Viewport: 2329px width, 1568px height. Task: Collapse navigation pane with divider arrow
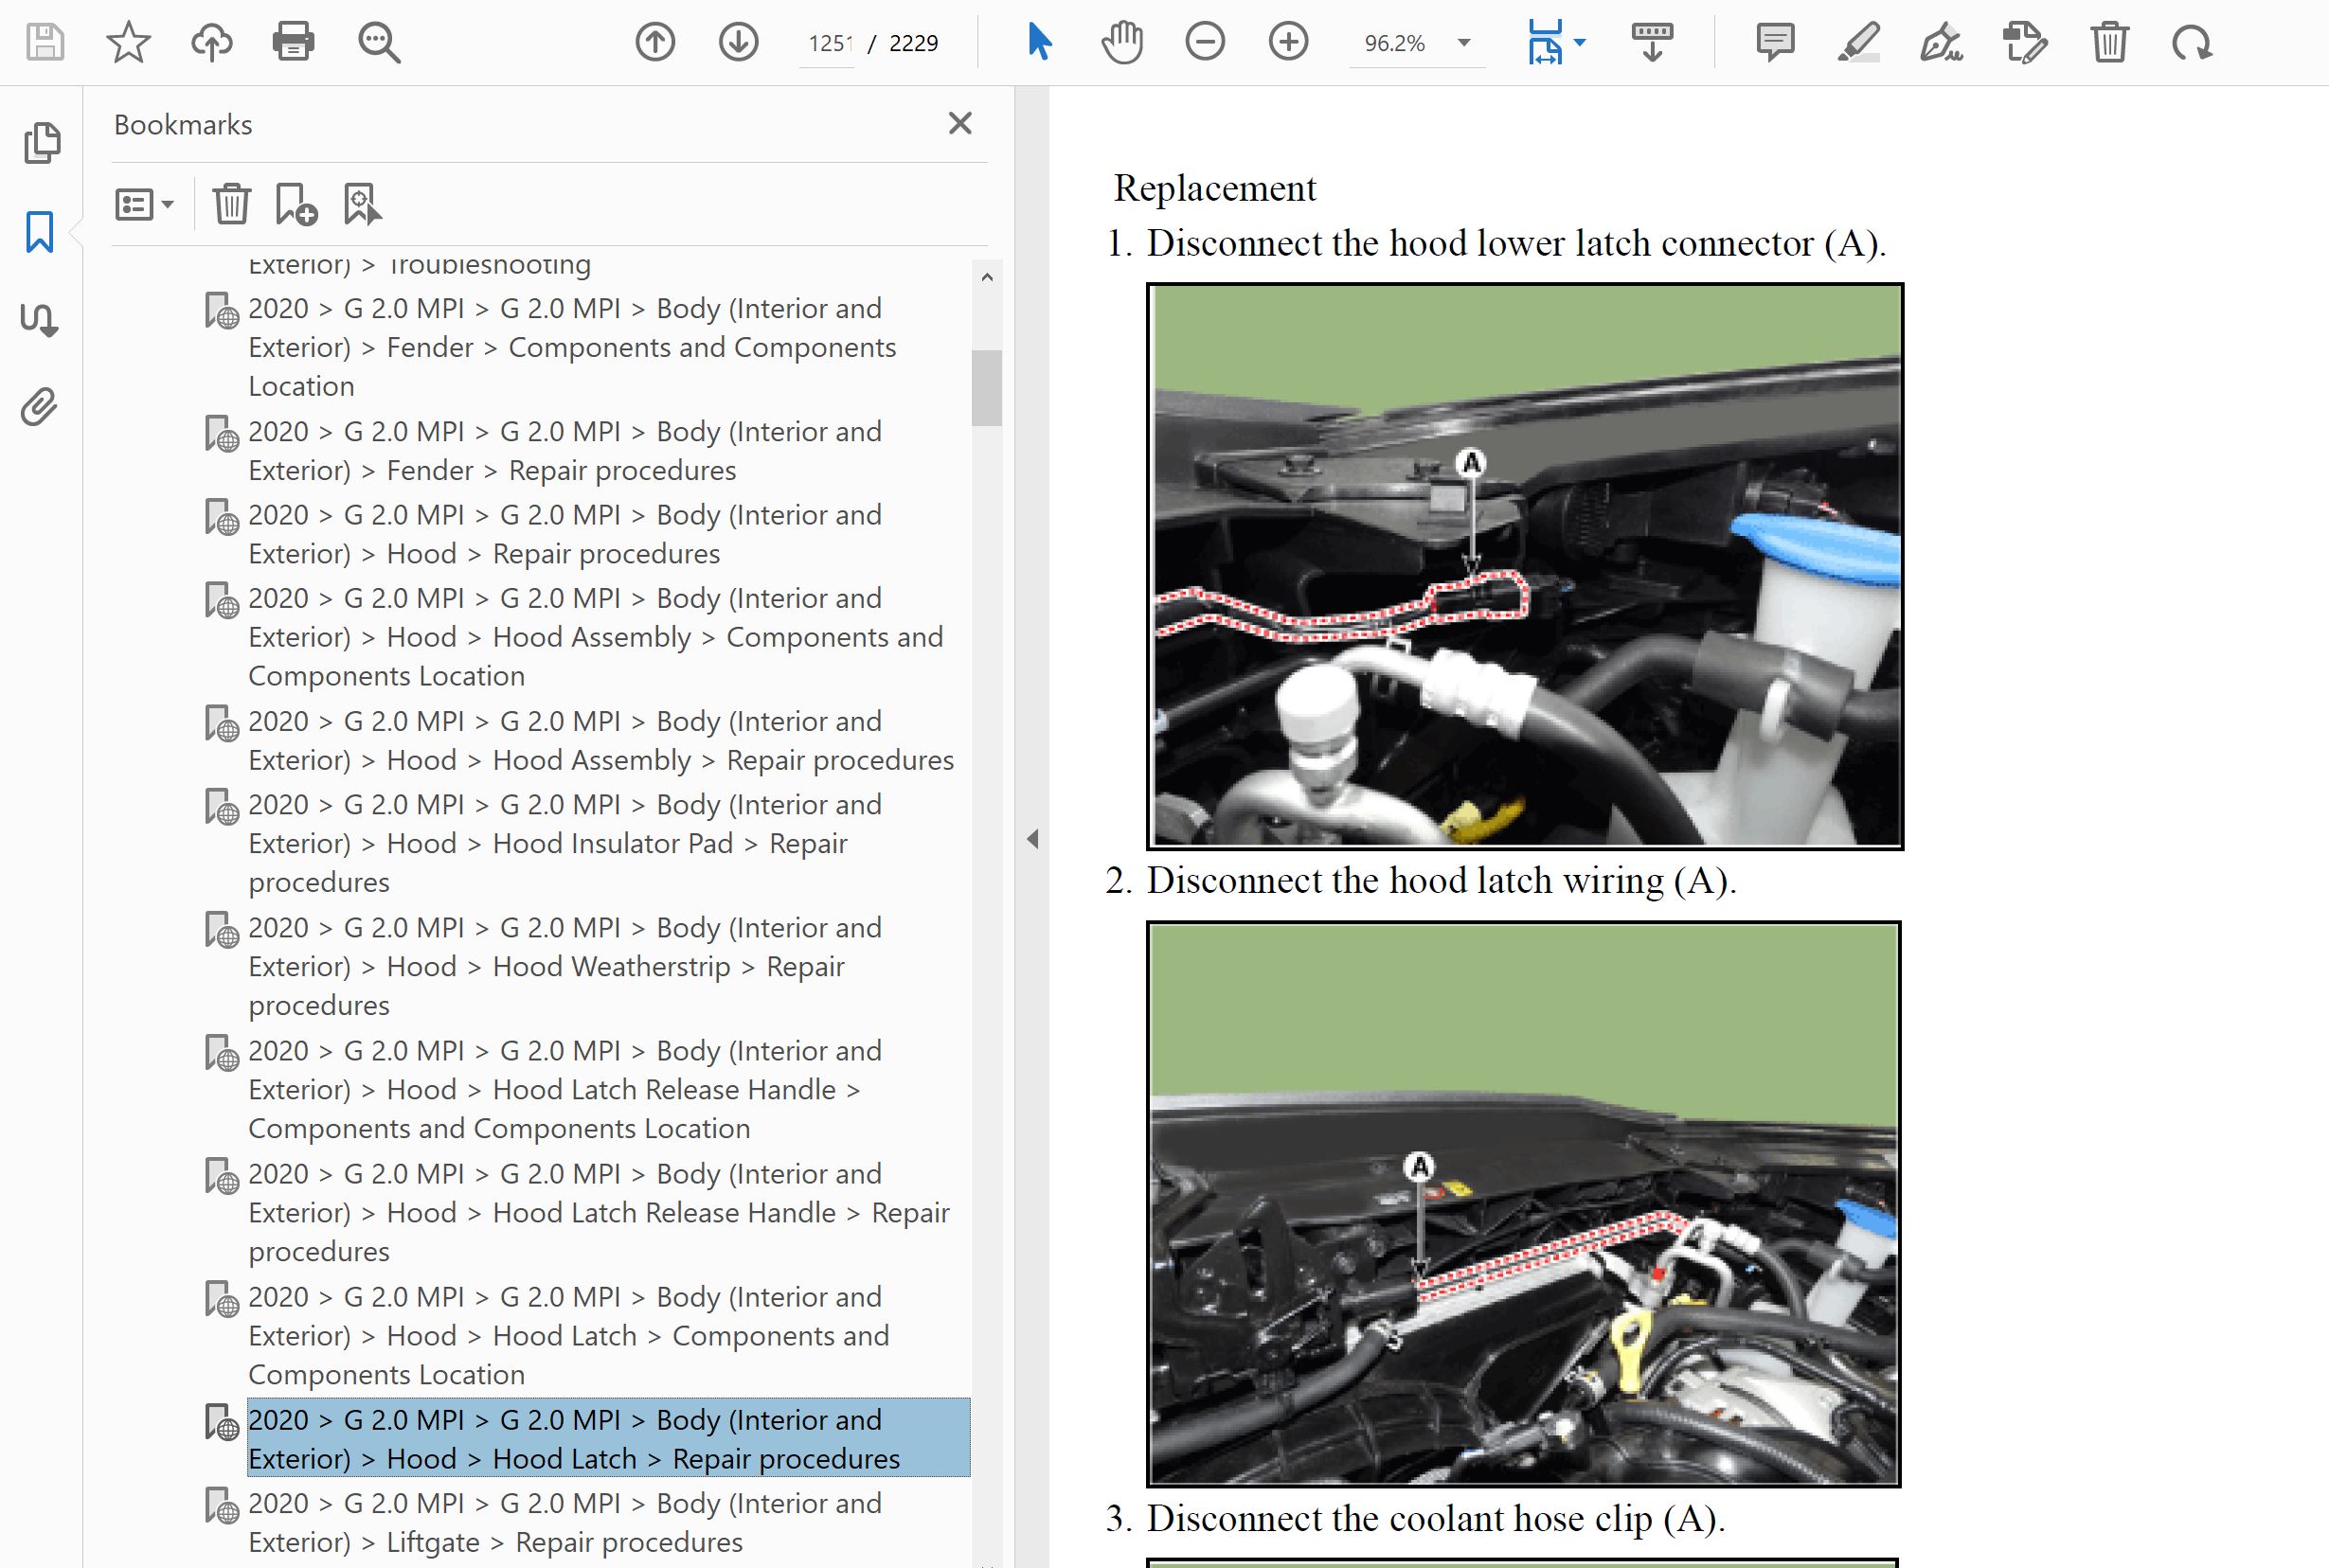1033,839
